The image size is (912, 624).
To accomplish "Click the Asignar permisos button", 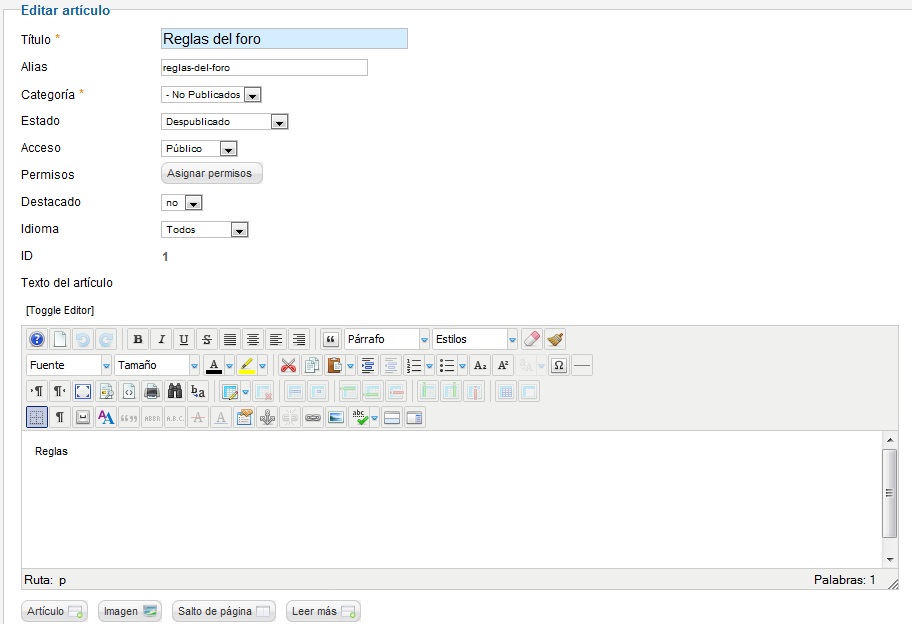I will click(211, 174).
